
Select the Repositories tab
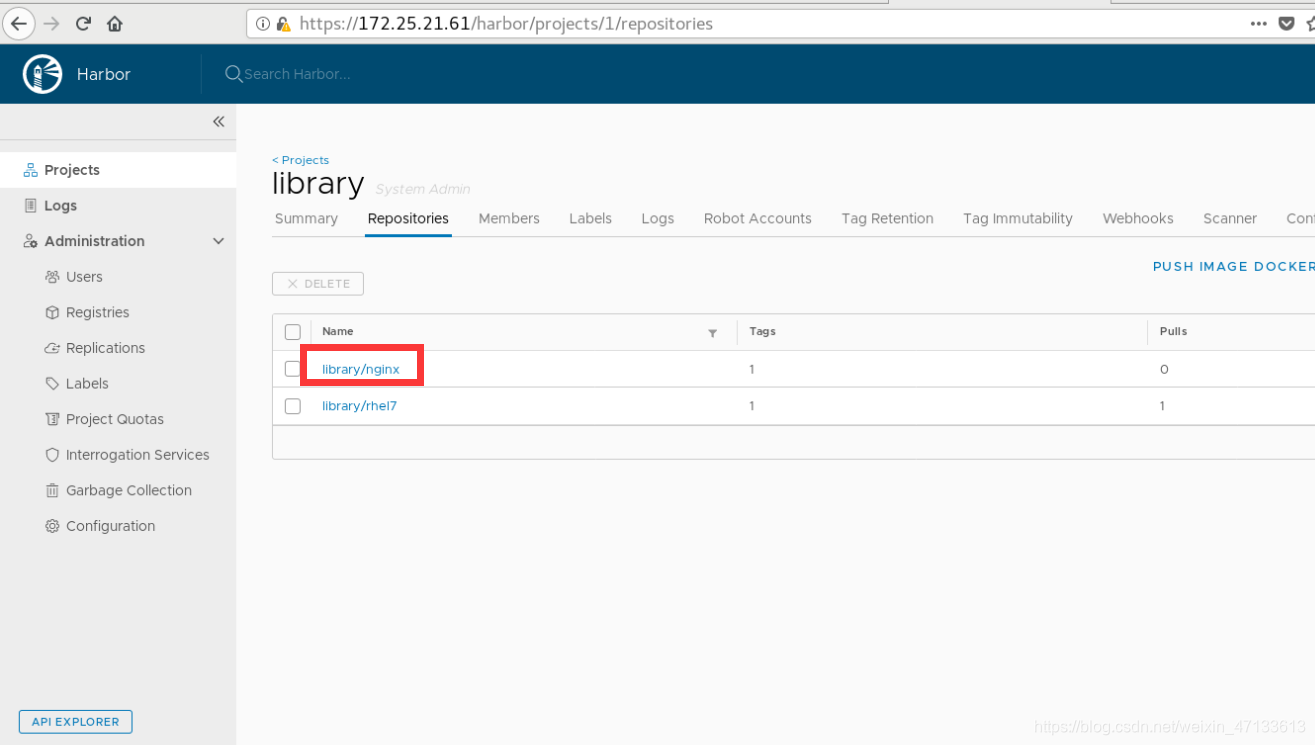(408, 218)
